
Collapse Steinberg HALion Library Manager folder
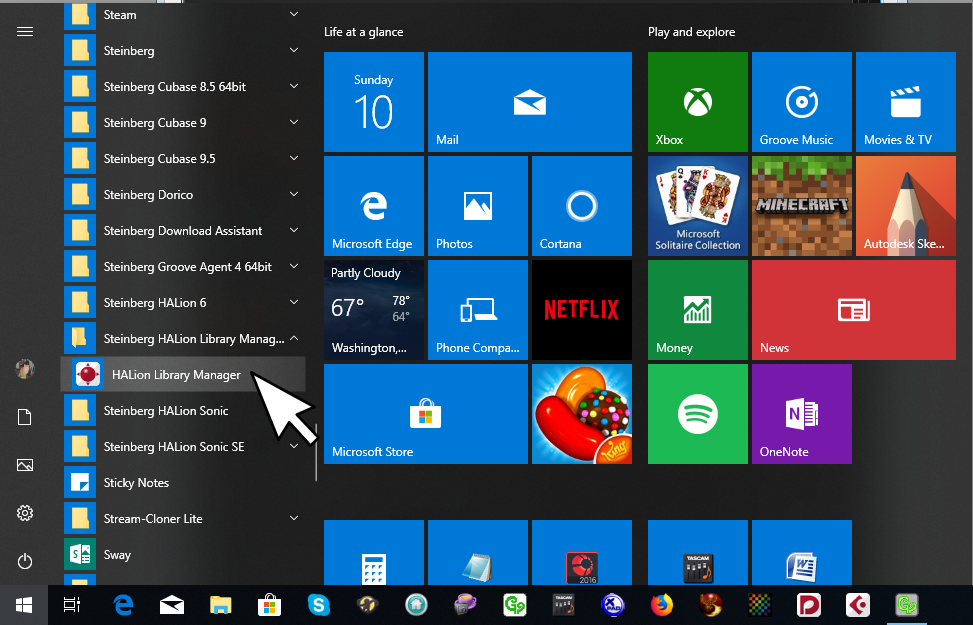(183, 338)
